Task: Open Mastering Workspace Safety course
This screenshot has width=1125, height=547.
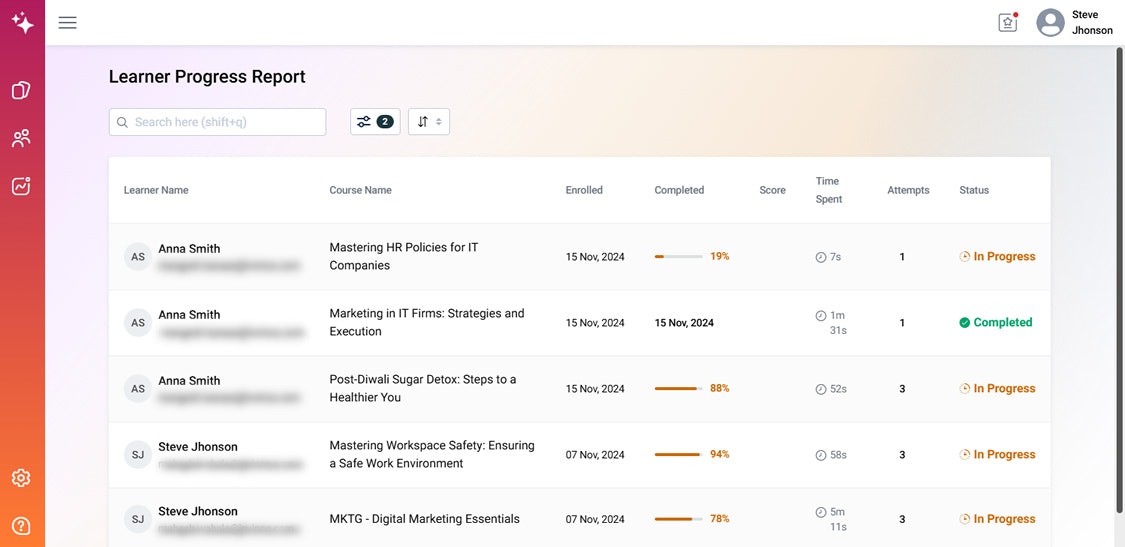Action: (432, 454)
